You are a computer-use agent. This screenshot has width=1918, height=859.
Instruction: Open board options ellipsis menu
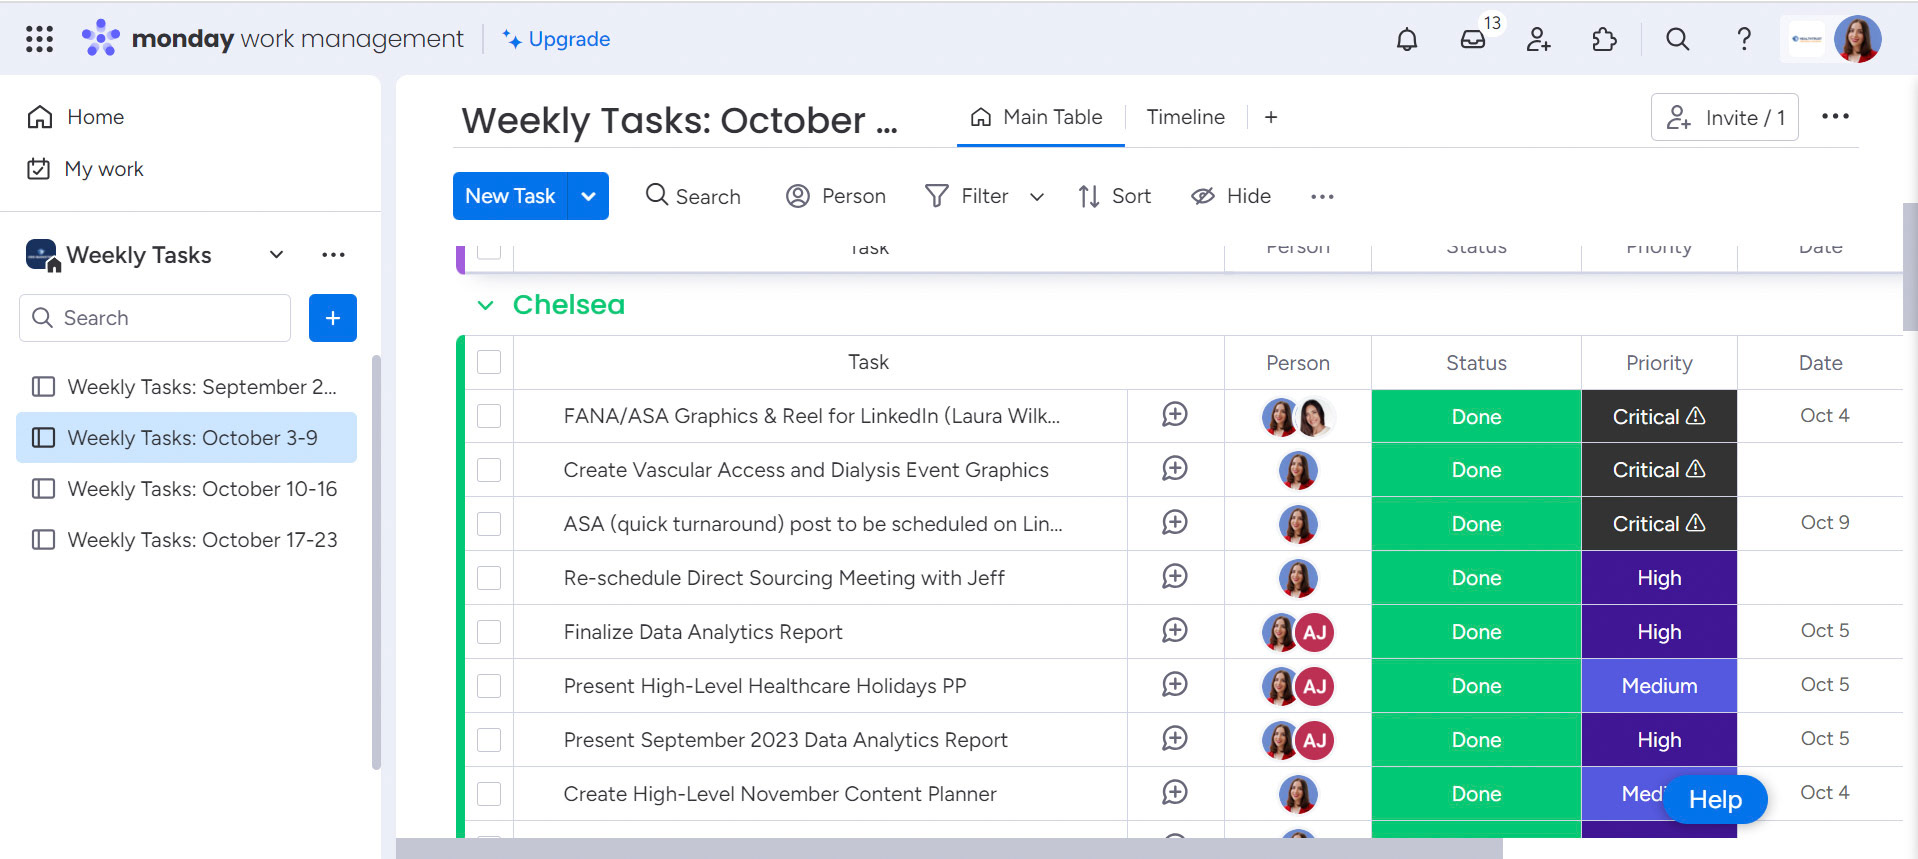pyautogui.click(x=1835, y=117)
